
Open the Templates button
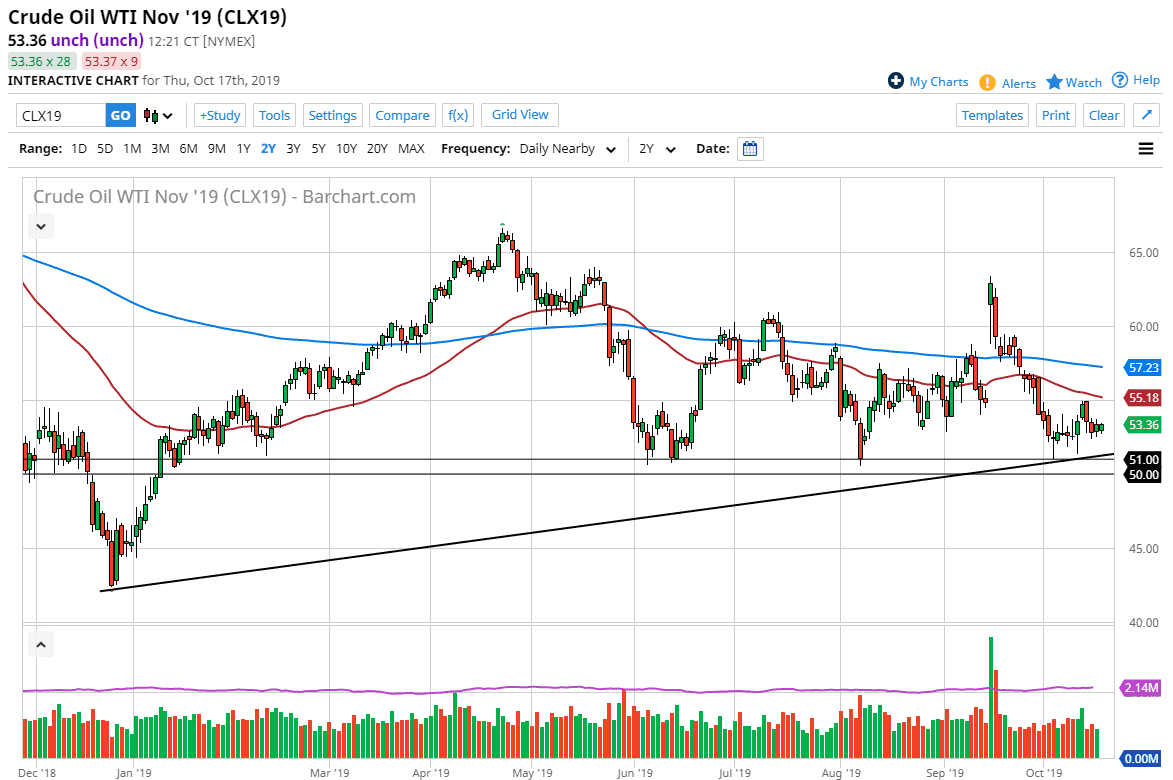(992, 114)
